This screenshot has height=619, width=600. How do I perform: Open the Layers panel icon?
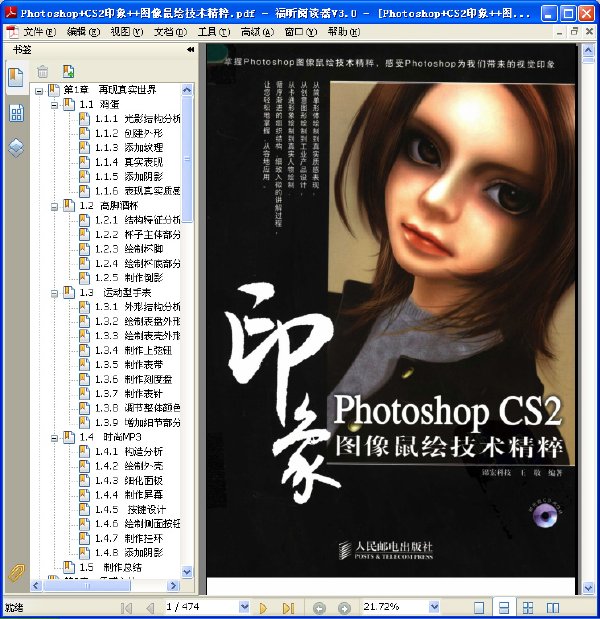click(16, 148)
